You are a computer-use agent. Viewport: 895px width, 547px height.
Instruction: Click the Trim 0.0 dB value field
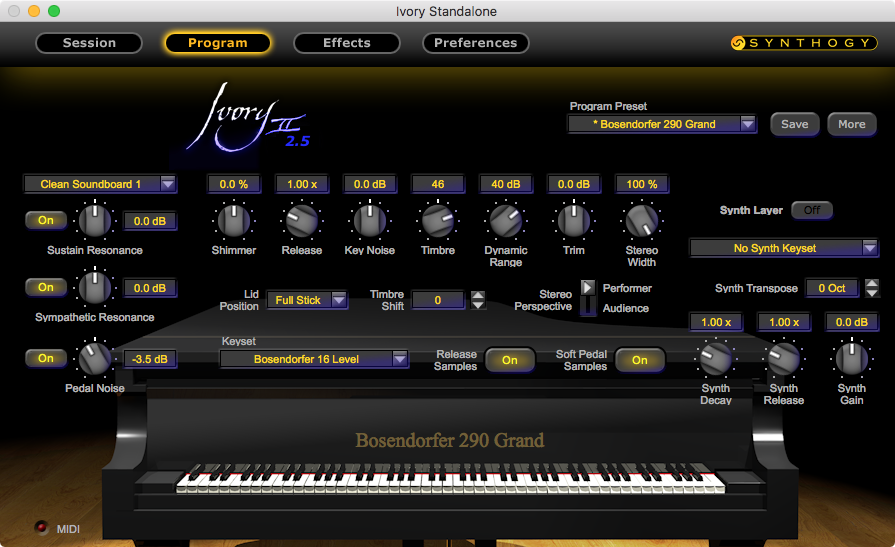[574, 184]
